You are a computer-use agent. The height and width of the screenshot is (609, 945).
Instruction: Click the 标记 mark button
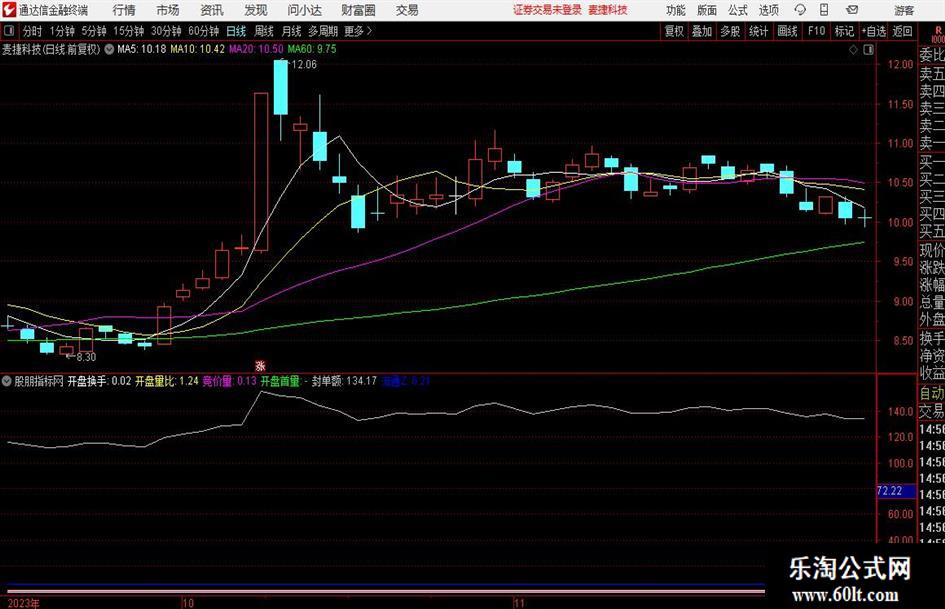point(844,31)
